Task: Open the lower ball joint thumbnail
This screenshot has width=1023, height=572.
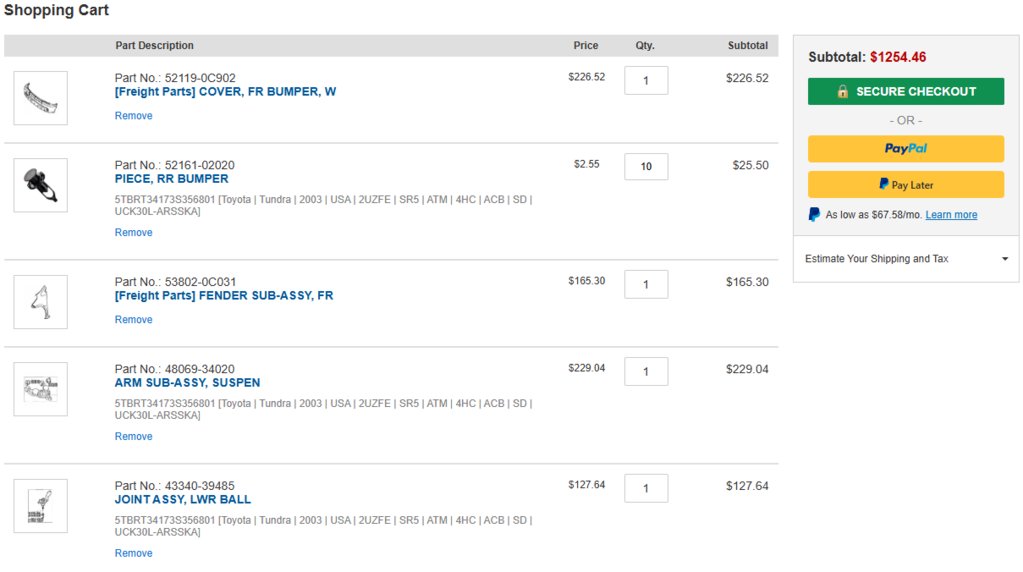Action: click(x=40, y=506)
